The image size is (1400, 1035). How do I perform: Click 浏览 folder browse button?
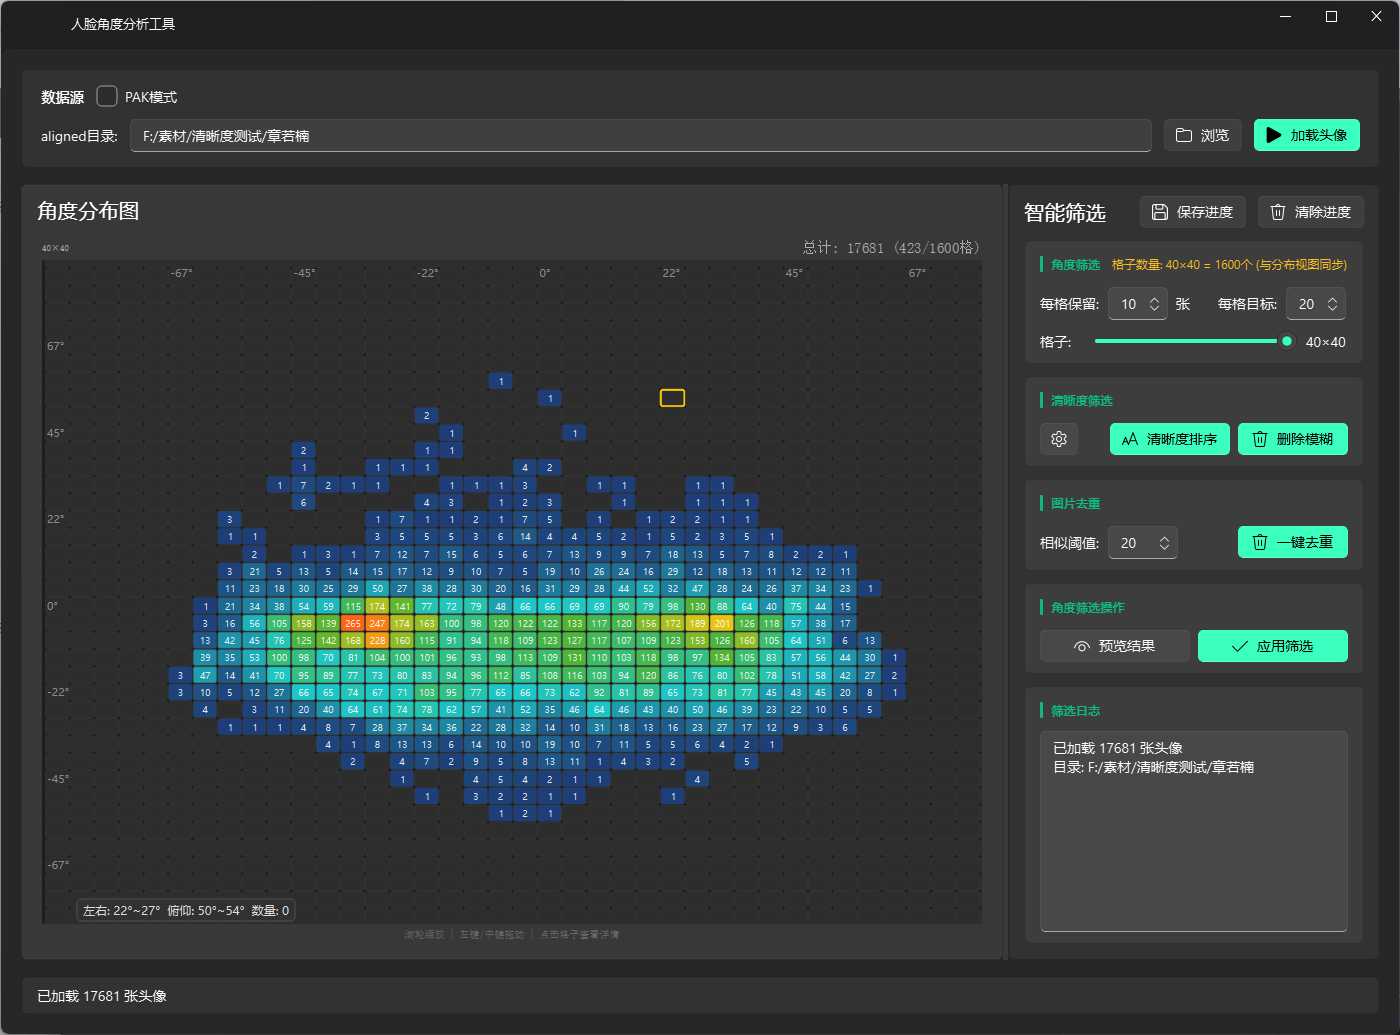click(1202, 135)
